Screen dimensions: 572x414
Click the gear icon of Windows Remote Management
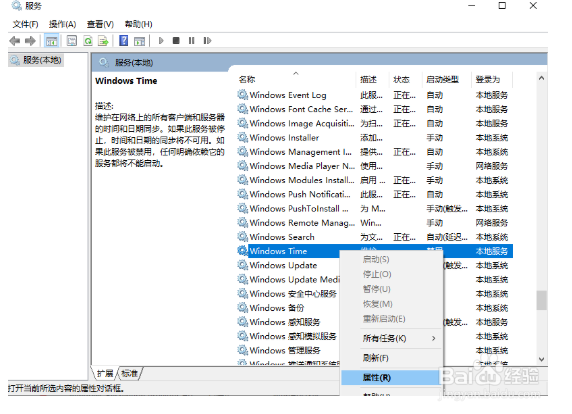click(243, 223)
